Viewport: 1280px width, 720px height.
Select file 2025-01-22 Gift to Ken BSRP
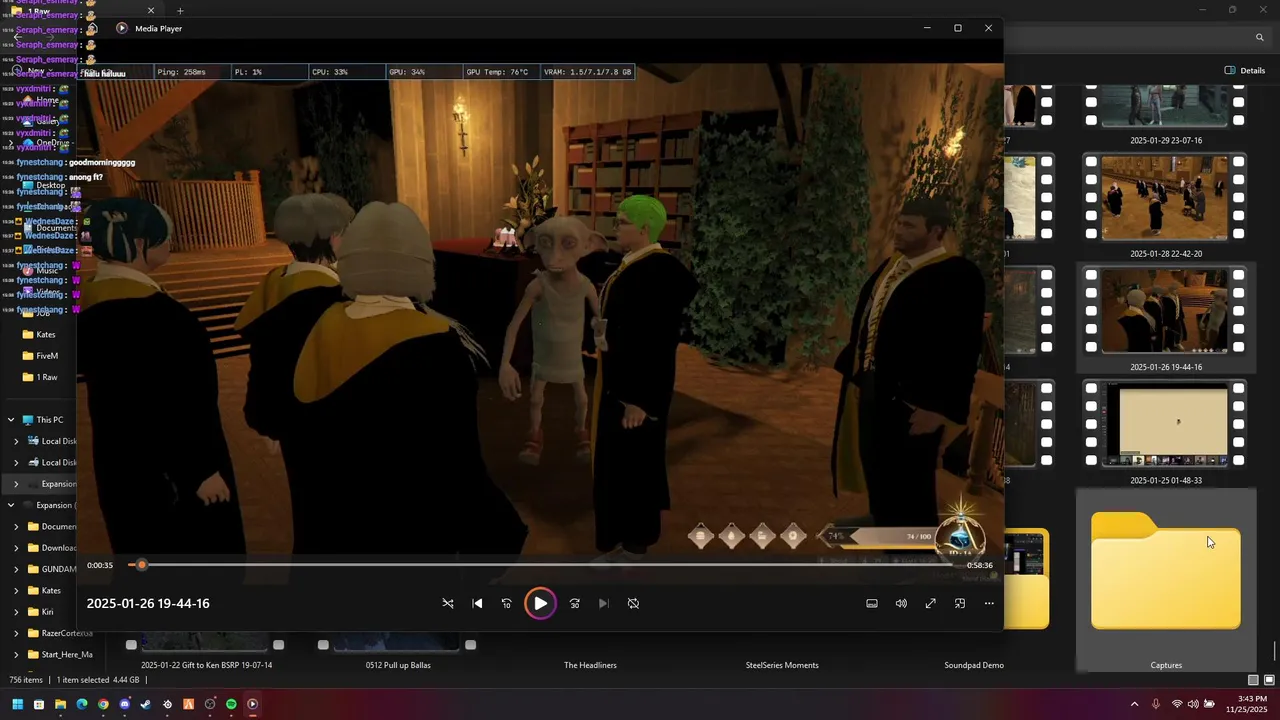206,665
